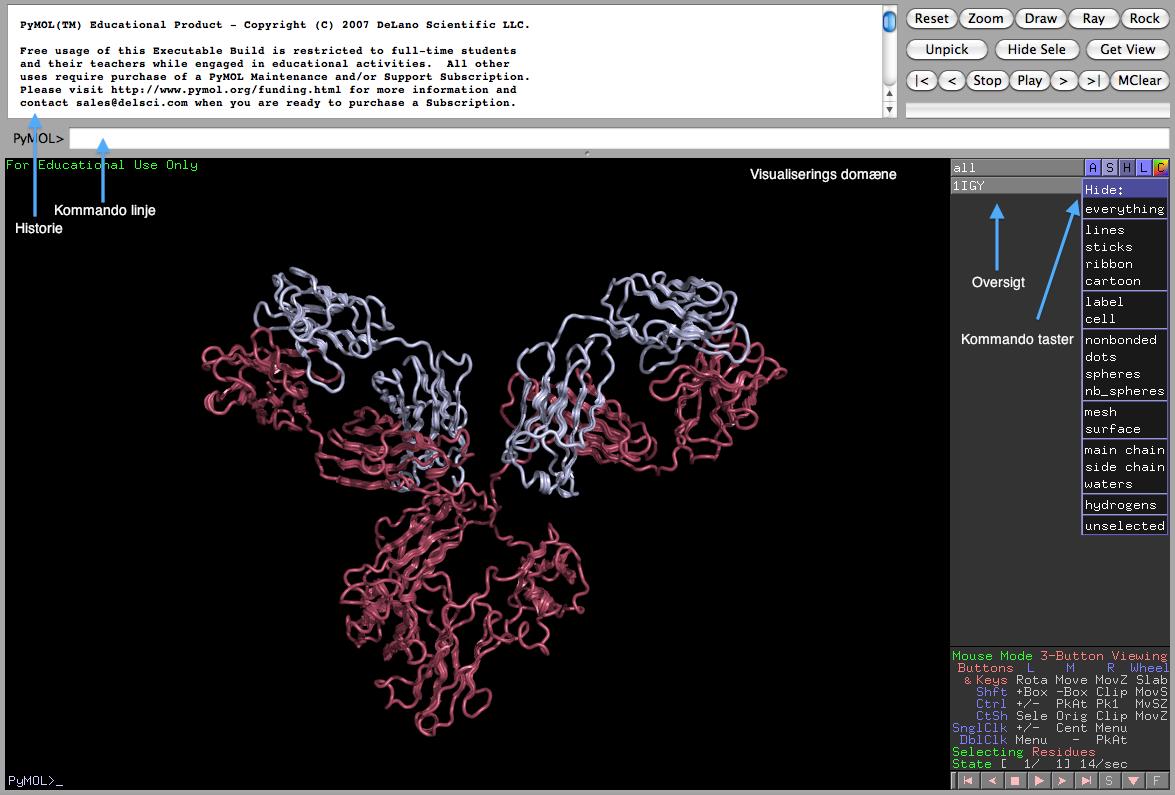The width and height of the screenshot is (1175, 795).
Task: Click the S icon in bottom playback bar
Action: pyautogui.click(x=1109, y=780)
